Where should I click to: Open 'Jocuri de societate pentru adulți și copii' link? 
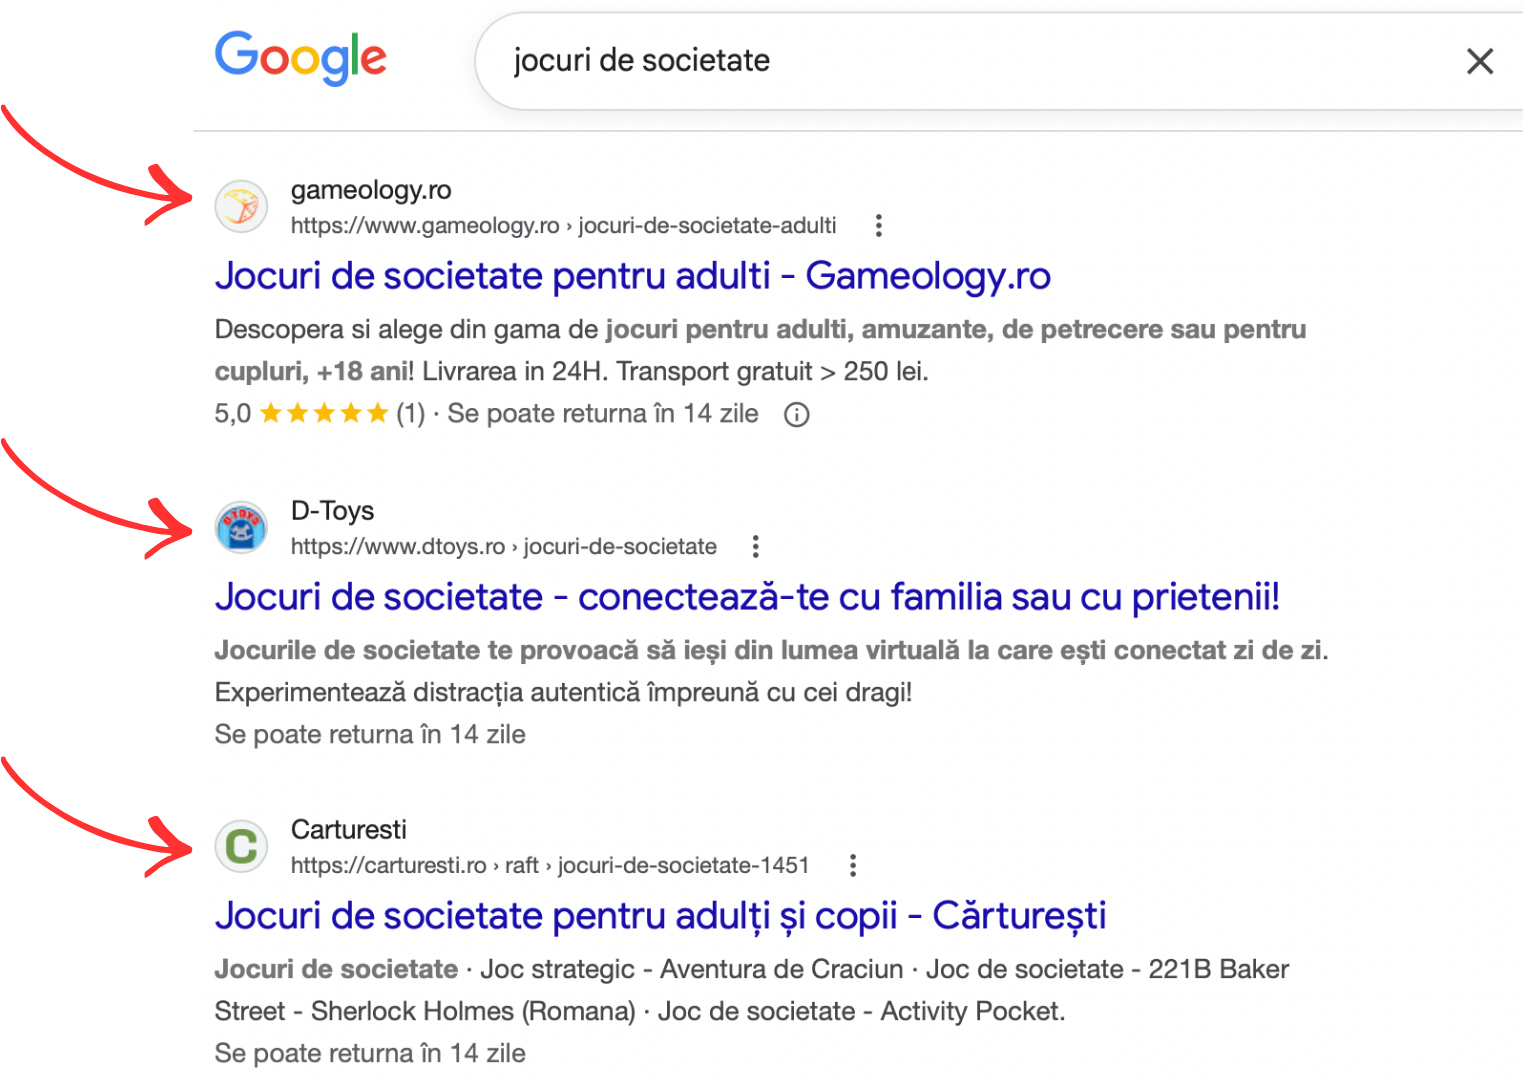pos(660,916)
